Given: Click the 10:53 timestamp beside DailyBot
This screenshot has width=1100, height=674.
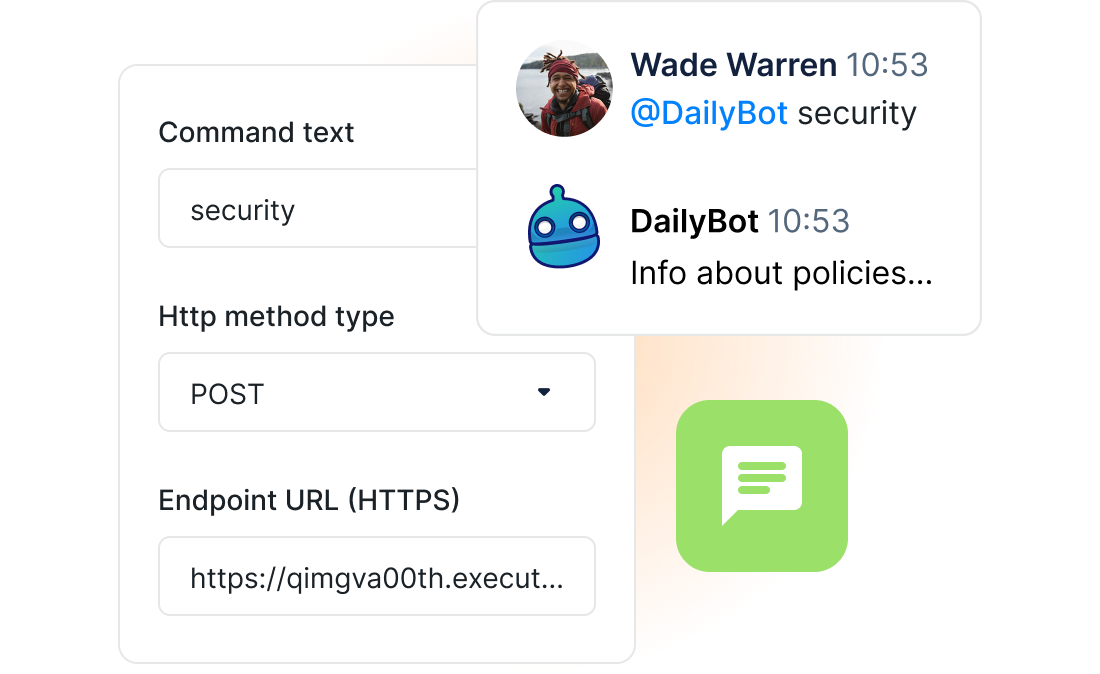Looking at the screenshot, I should pyautogui.click(x=808, y=222).
